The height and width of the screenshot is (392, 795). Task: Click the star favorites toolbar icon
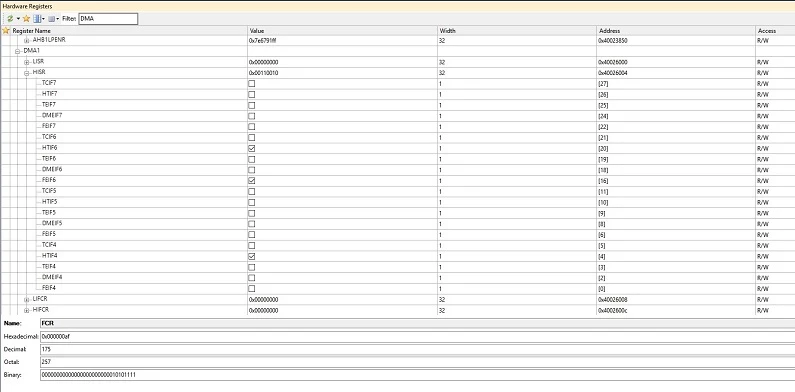point(26,19)
